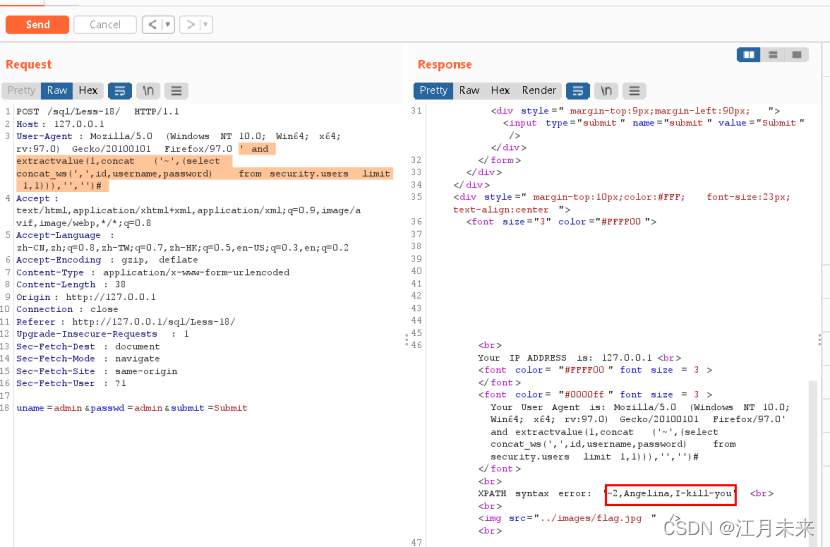Click the Origin header line

click(x=86, y=297)
